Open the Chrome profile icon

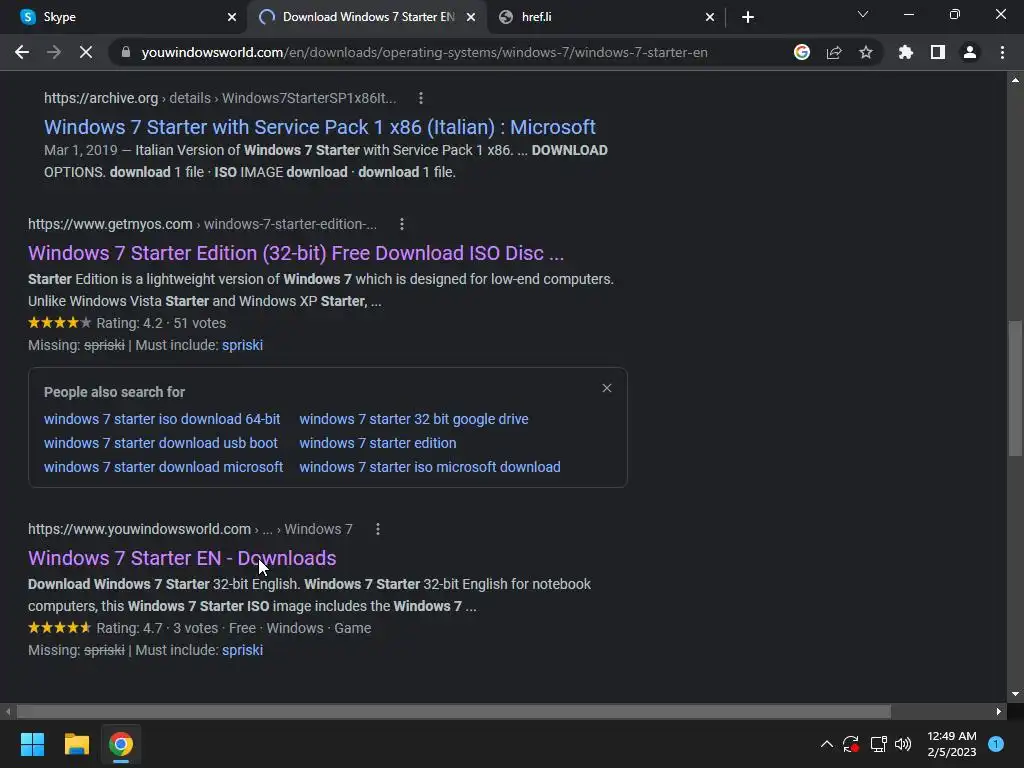click(970, 52)
